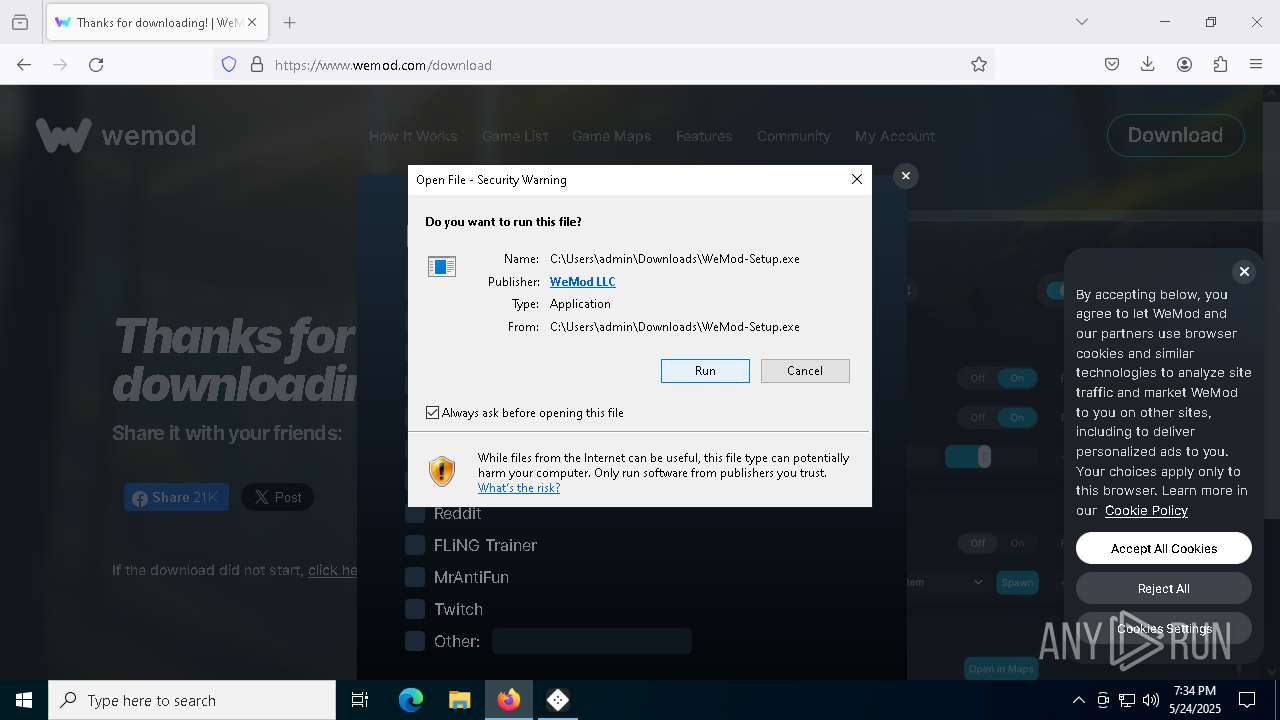Open a new browser tab
Screen dimensions: 1280x720
290,22
